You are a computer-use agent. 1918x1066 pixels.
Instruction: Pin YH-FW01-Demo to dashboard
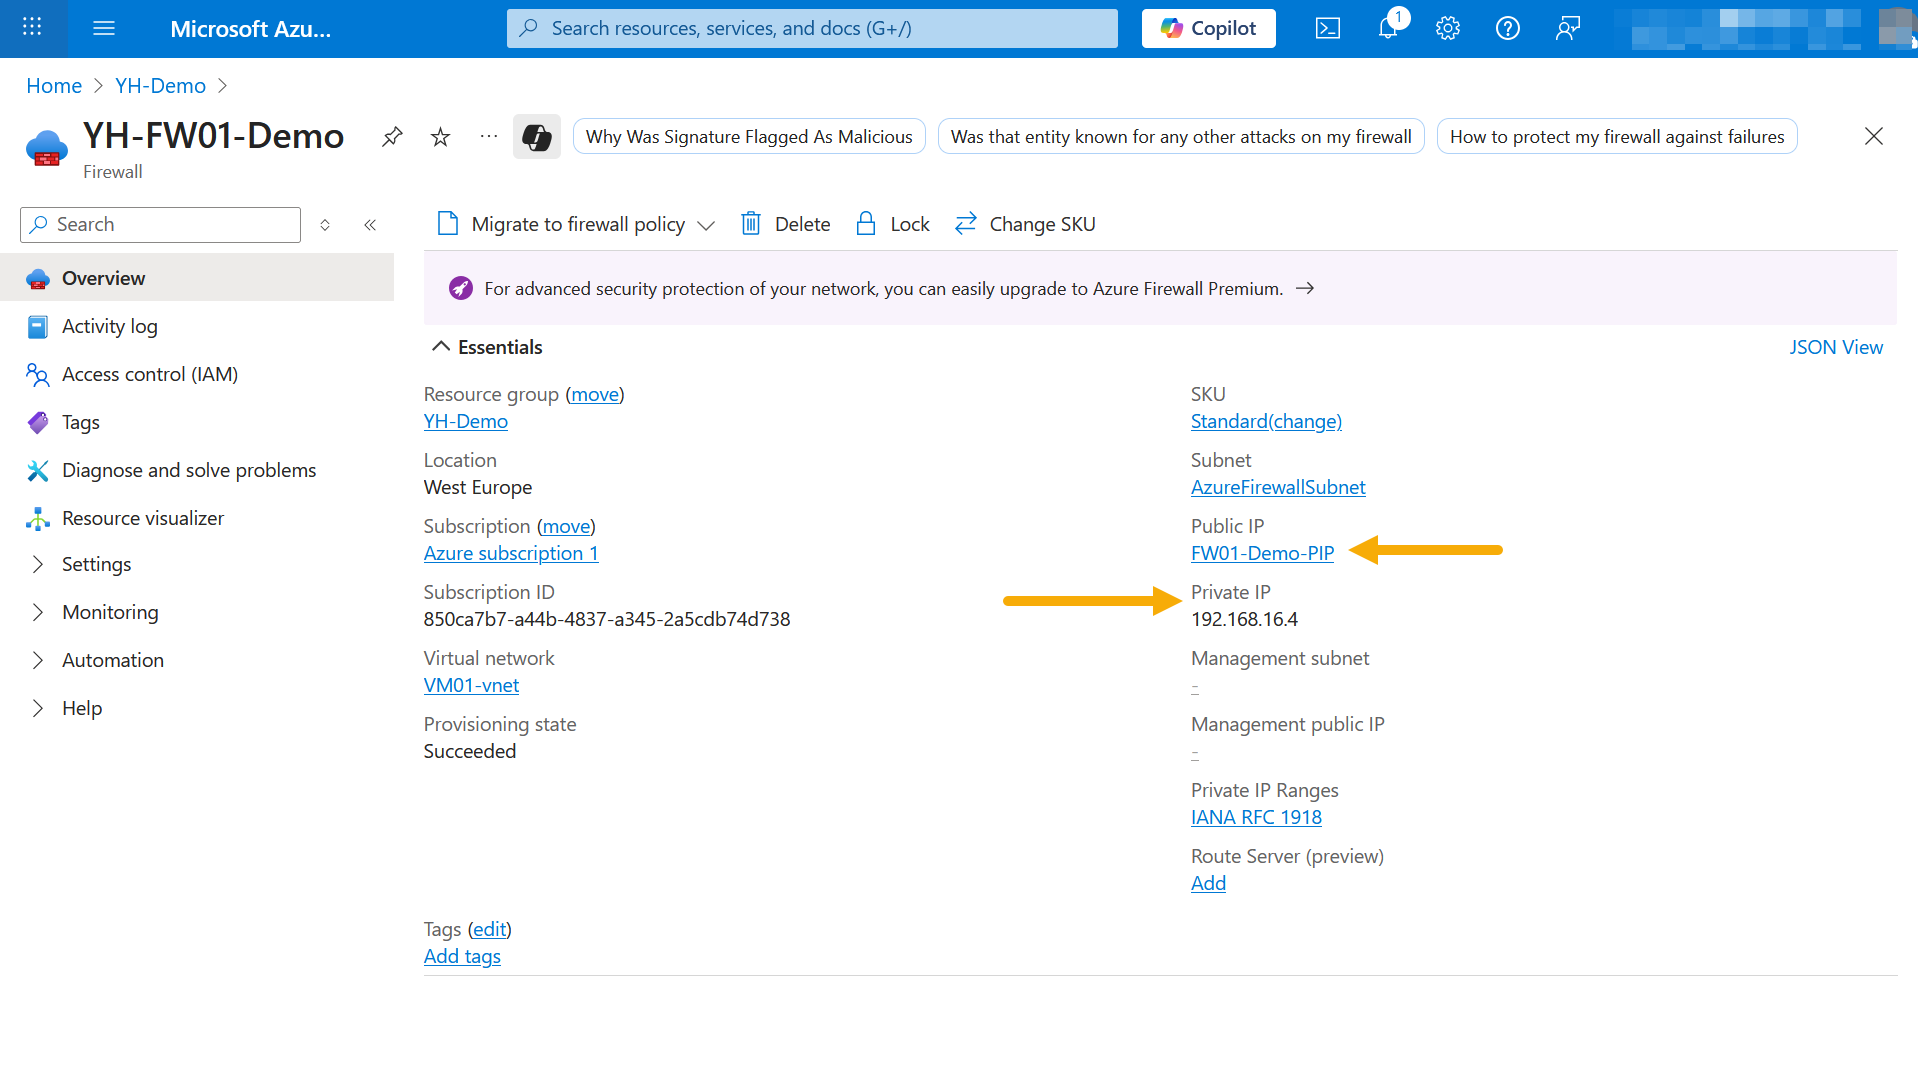(x=392, y=136)
